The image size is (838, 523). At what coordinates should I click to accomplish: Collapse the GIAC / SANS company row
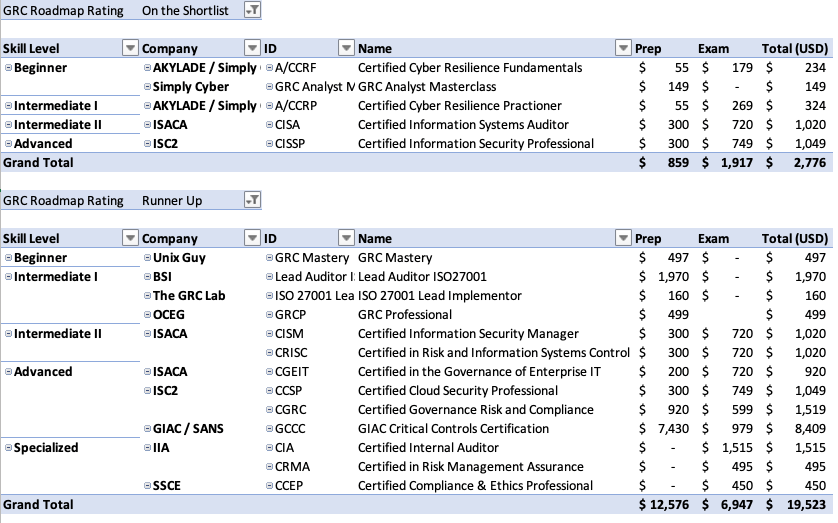147,429
